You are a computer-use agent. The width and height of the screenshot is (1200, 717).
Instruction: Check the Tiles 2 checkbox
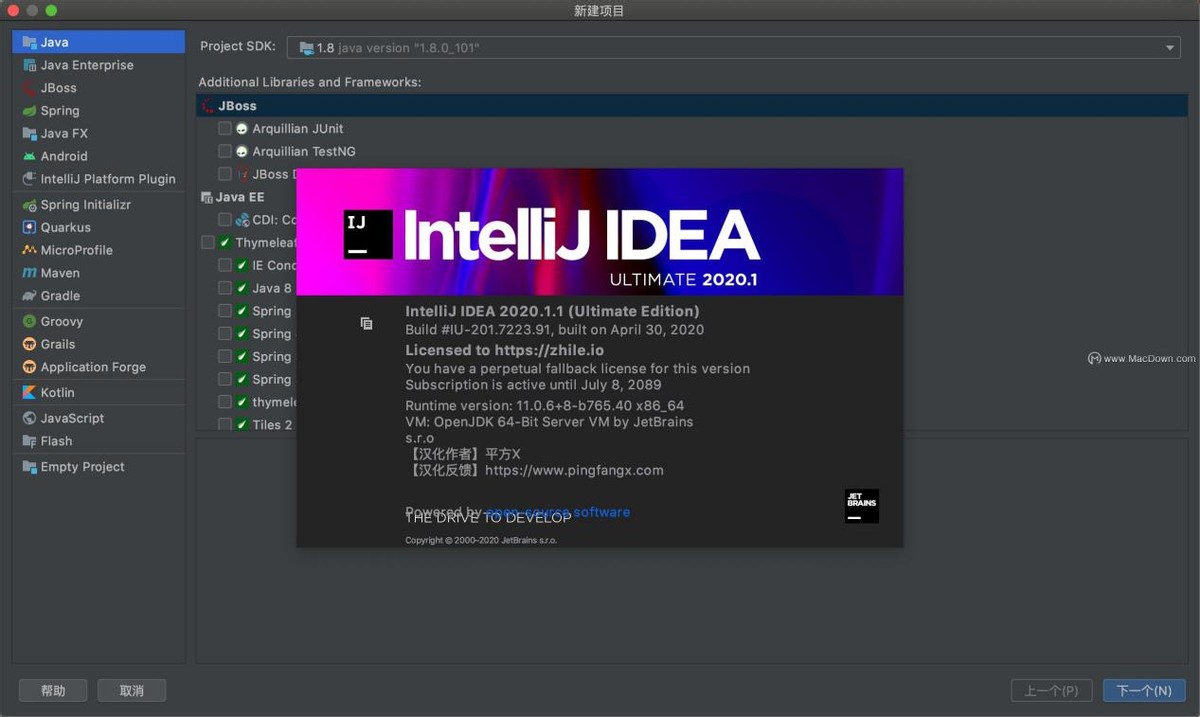click(x=225, y=425)
